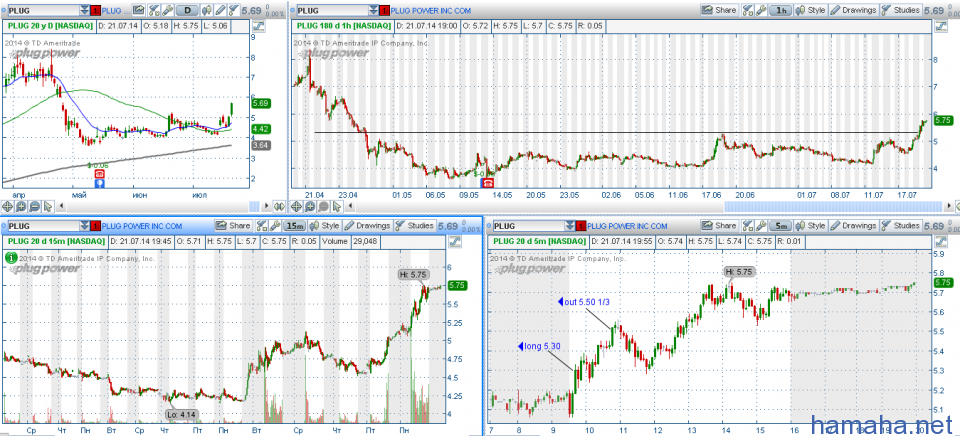Image resolution: width=960 pixels, height=436 pixels.
Task: Toggle chart mode icon at daily chart right
Action: [258, 26]
